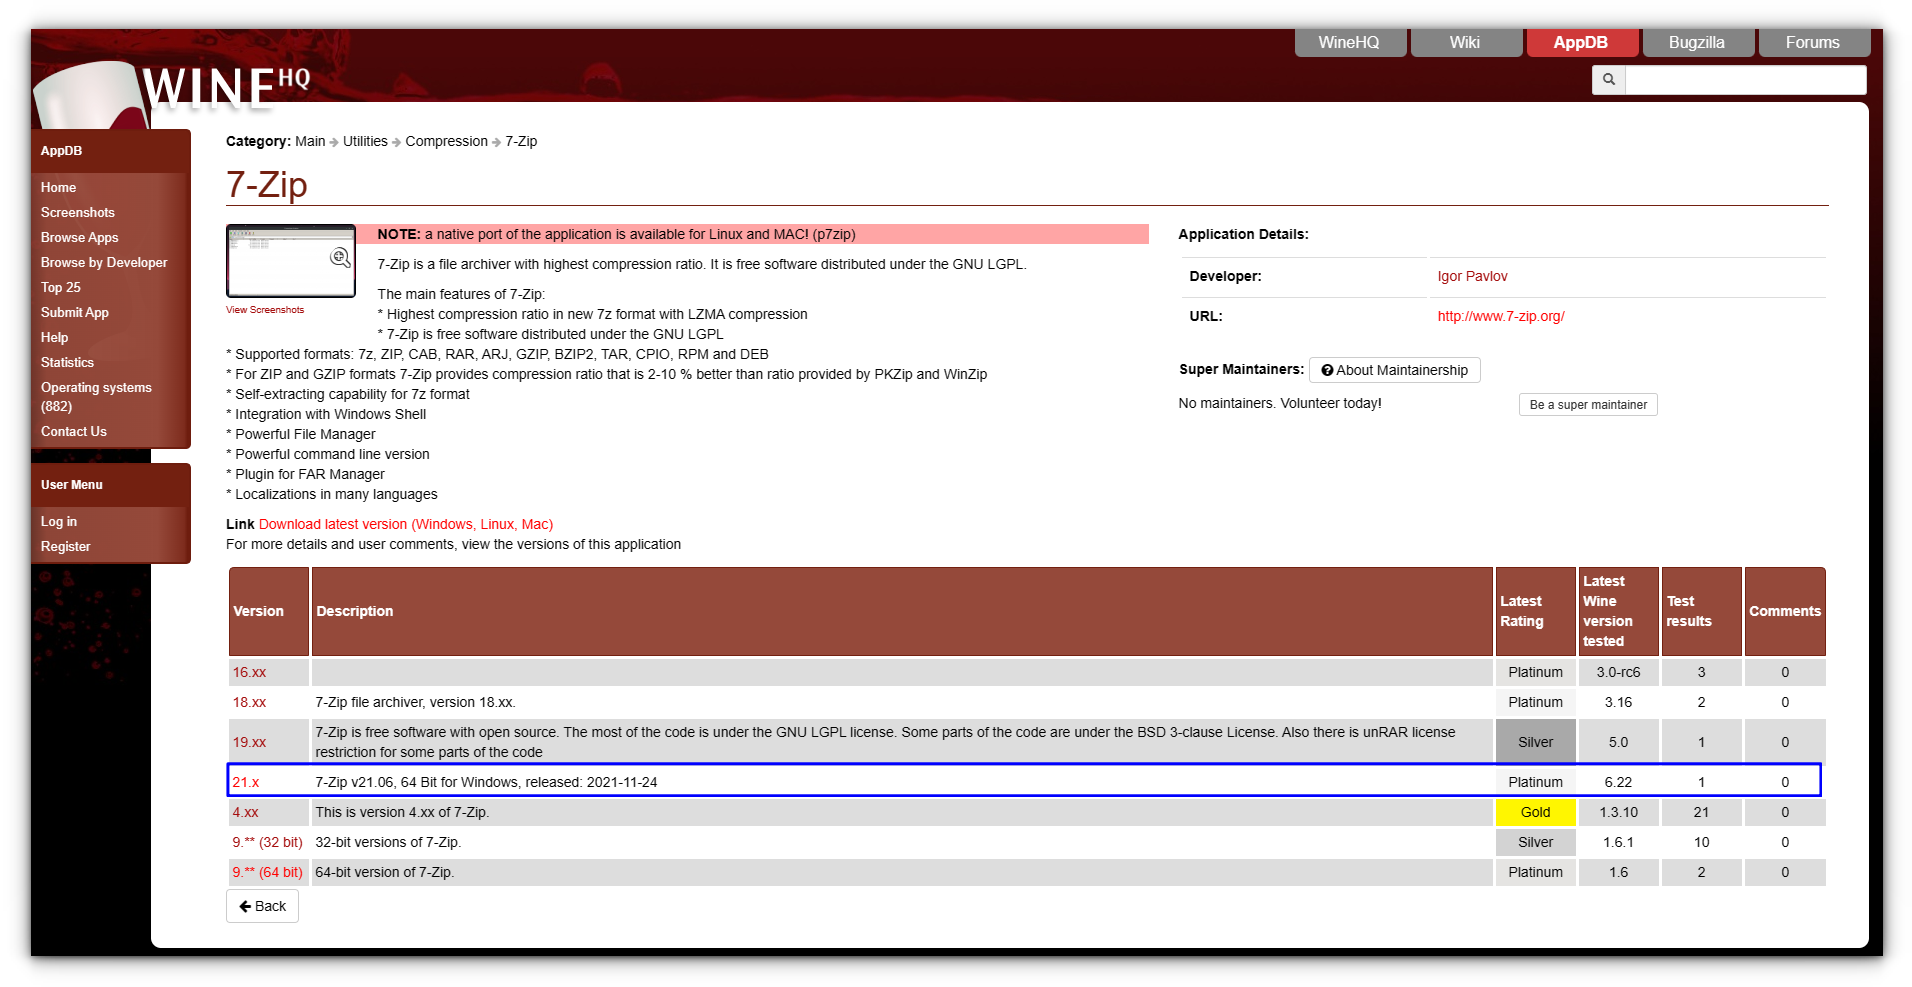The width and height of the screenshot is (1912, 987).
Task: Select Submit App in the sidebar
Action: (x=74, y=312)
